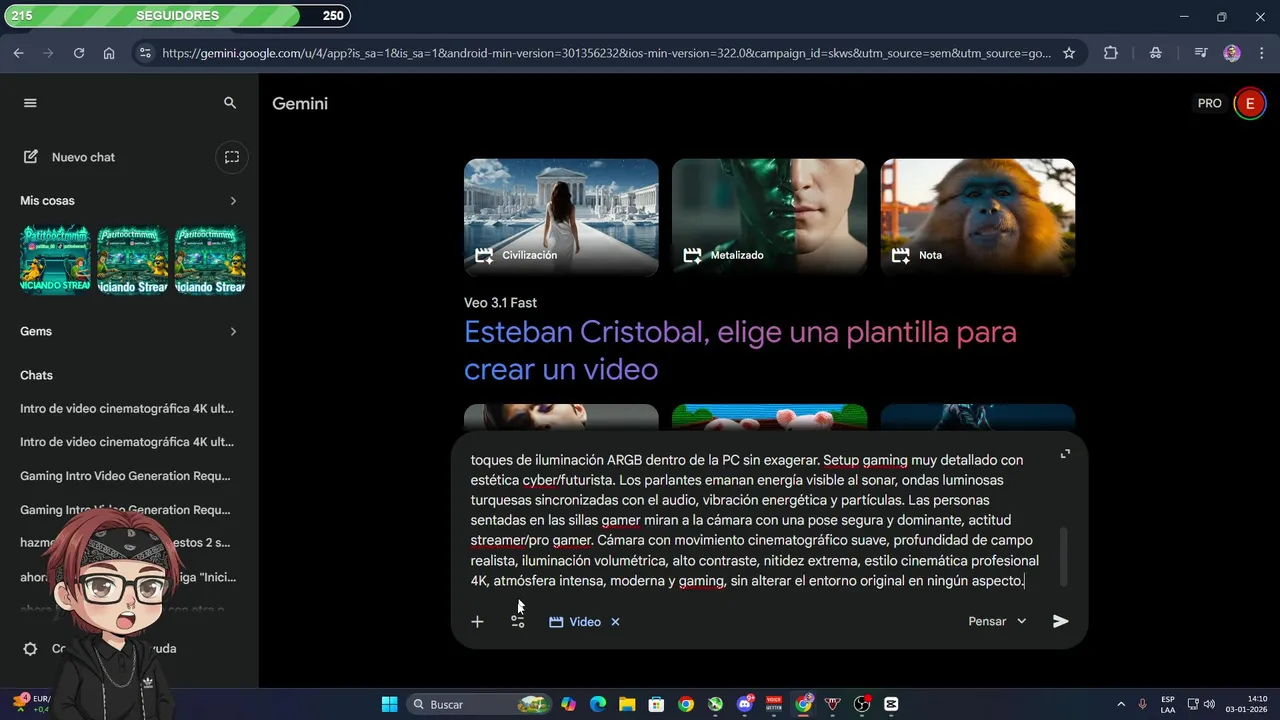Open Microsoft Store from the taskbar
The image size is (1280, 720).
click(656, 704)
